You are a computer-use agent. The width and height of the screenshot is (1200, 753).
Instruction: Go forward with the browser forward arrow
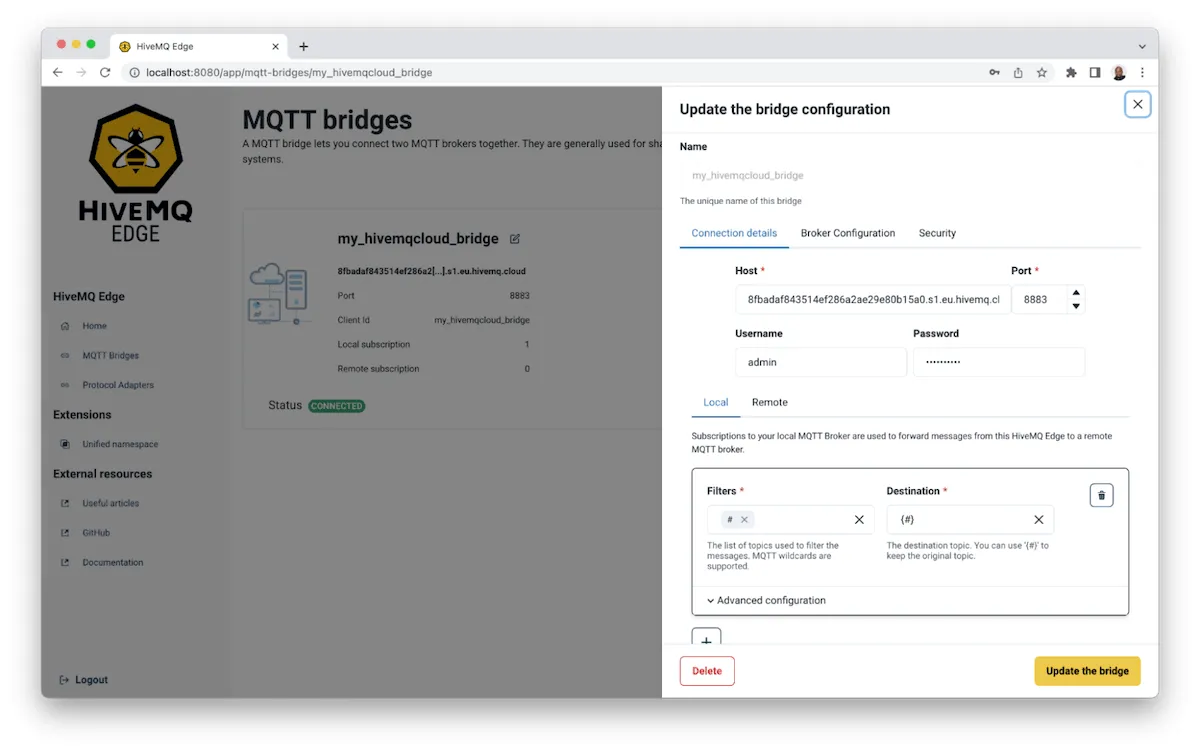tap(81, 72)
